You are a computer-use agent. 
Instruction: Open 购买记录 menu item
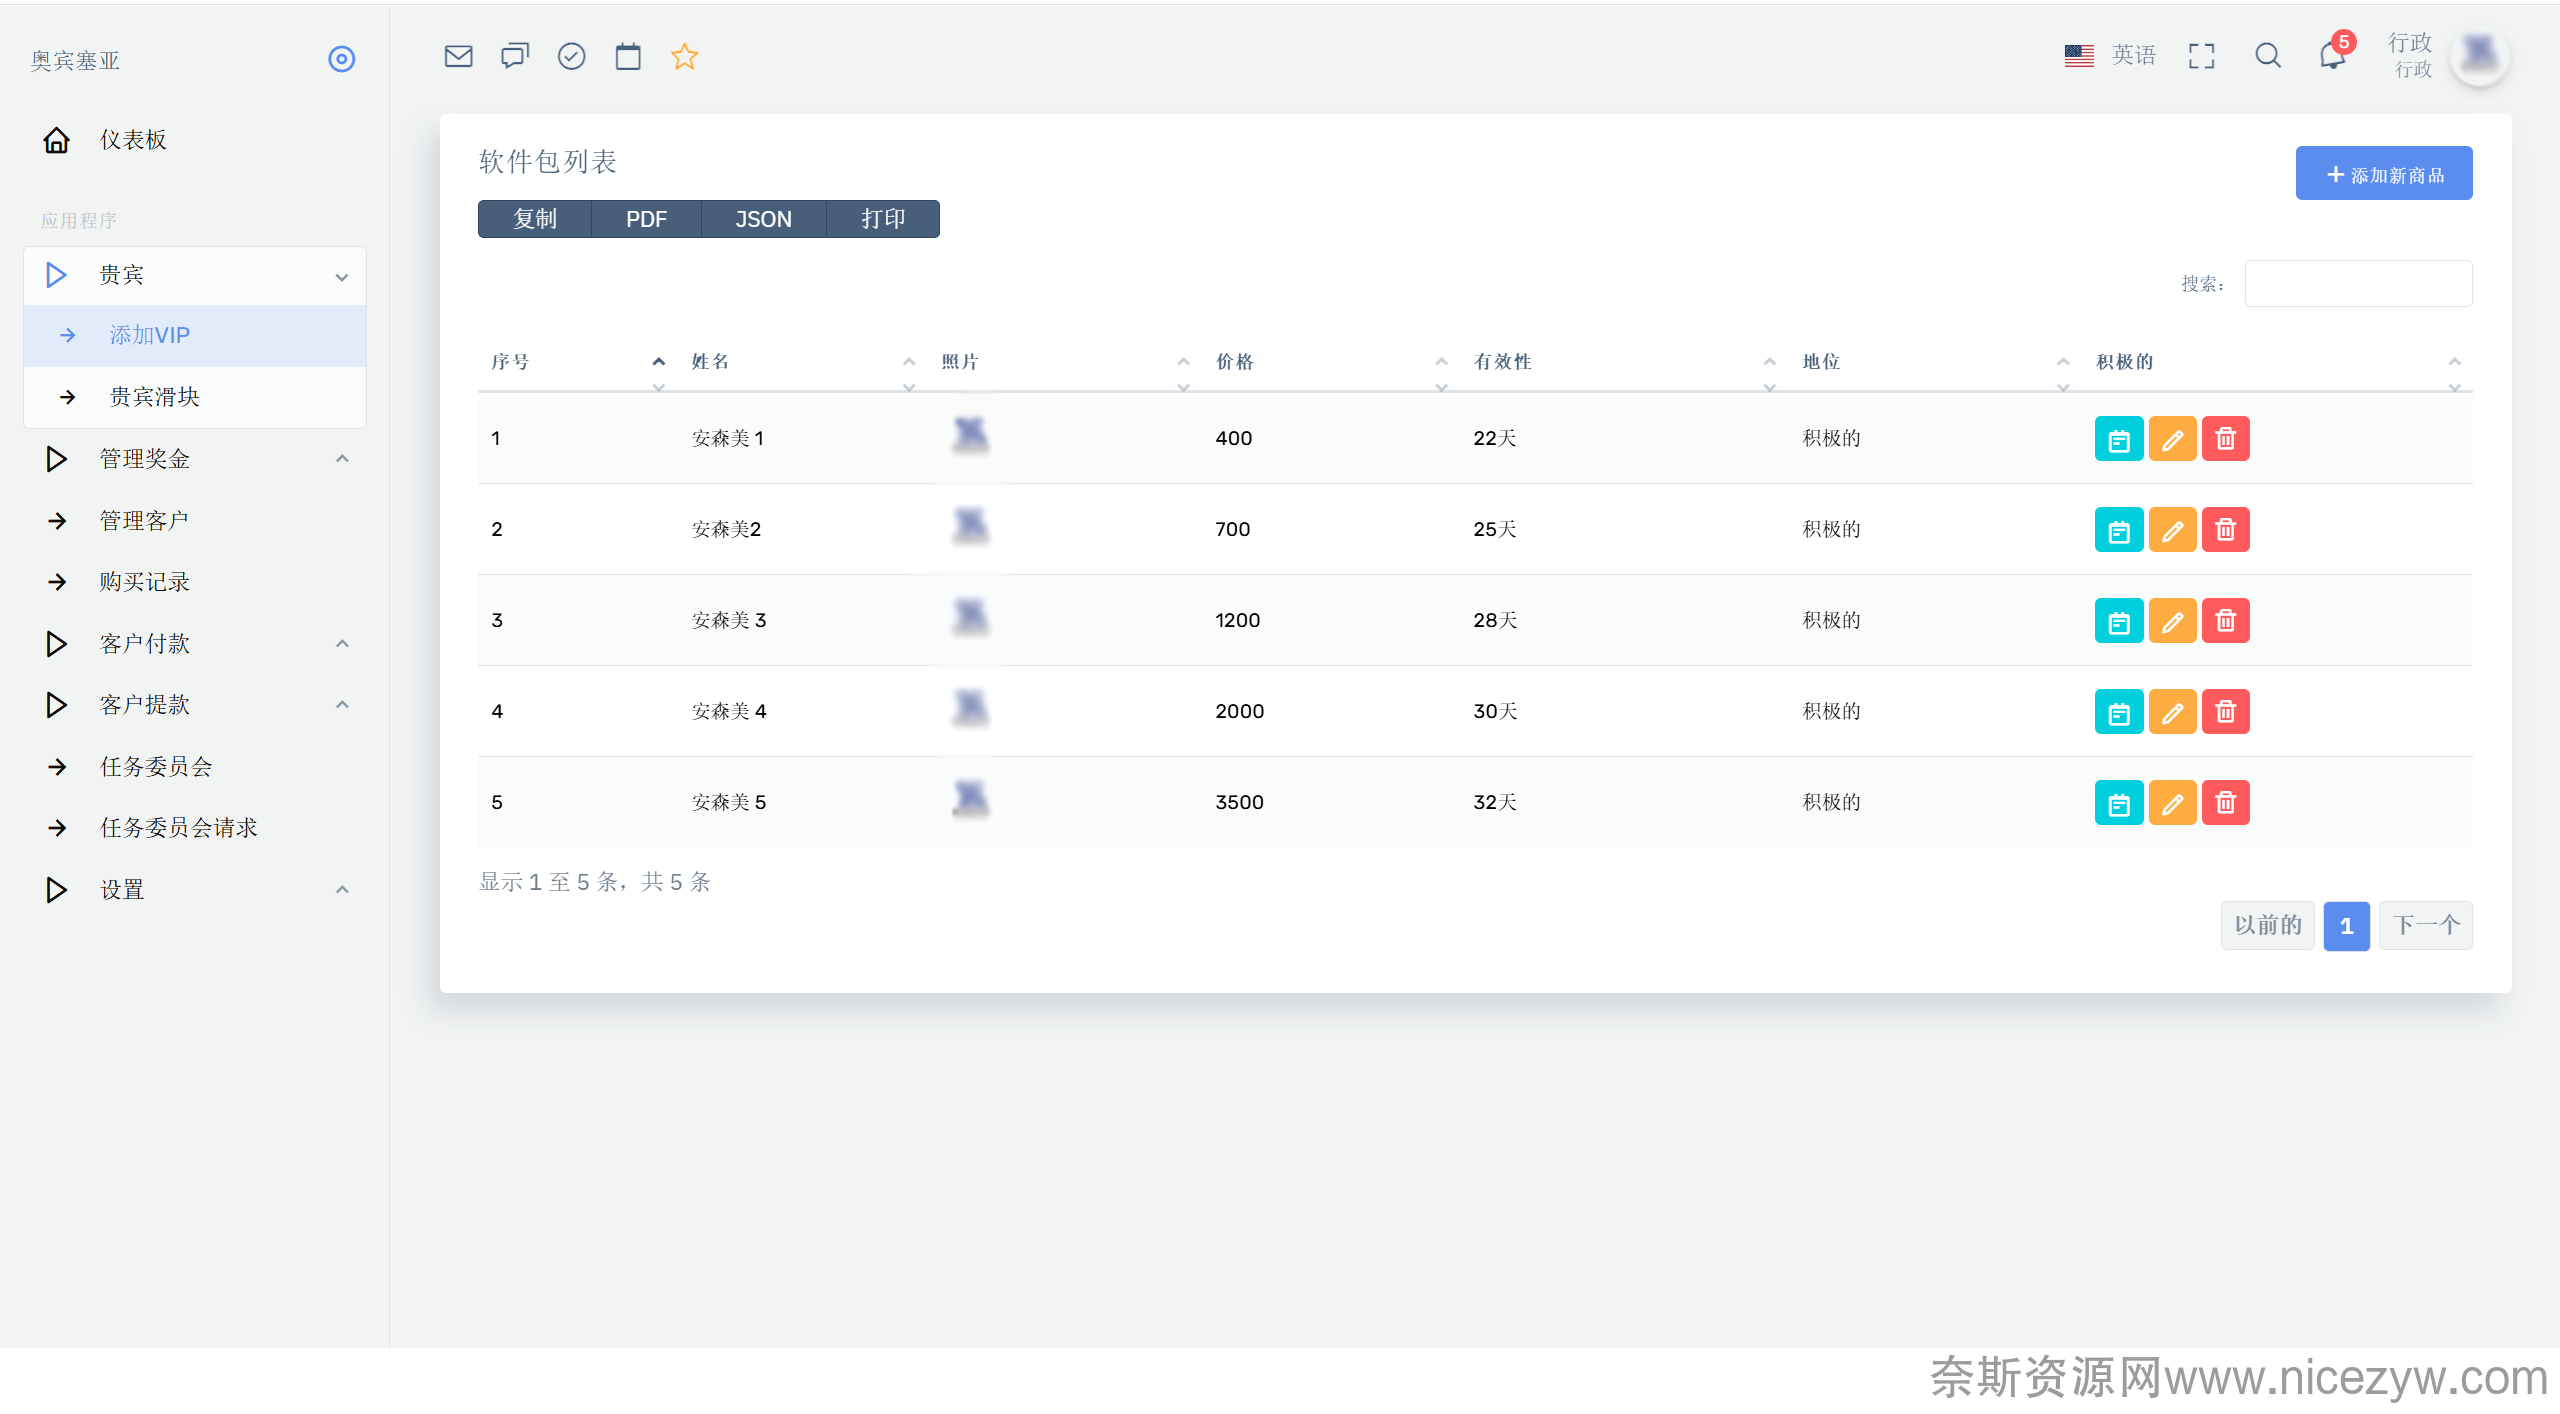tap(195, 582)
